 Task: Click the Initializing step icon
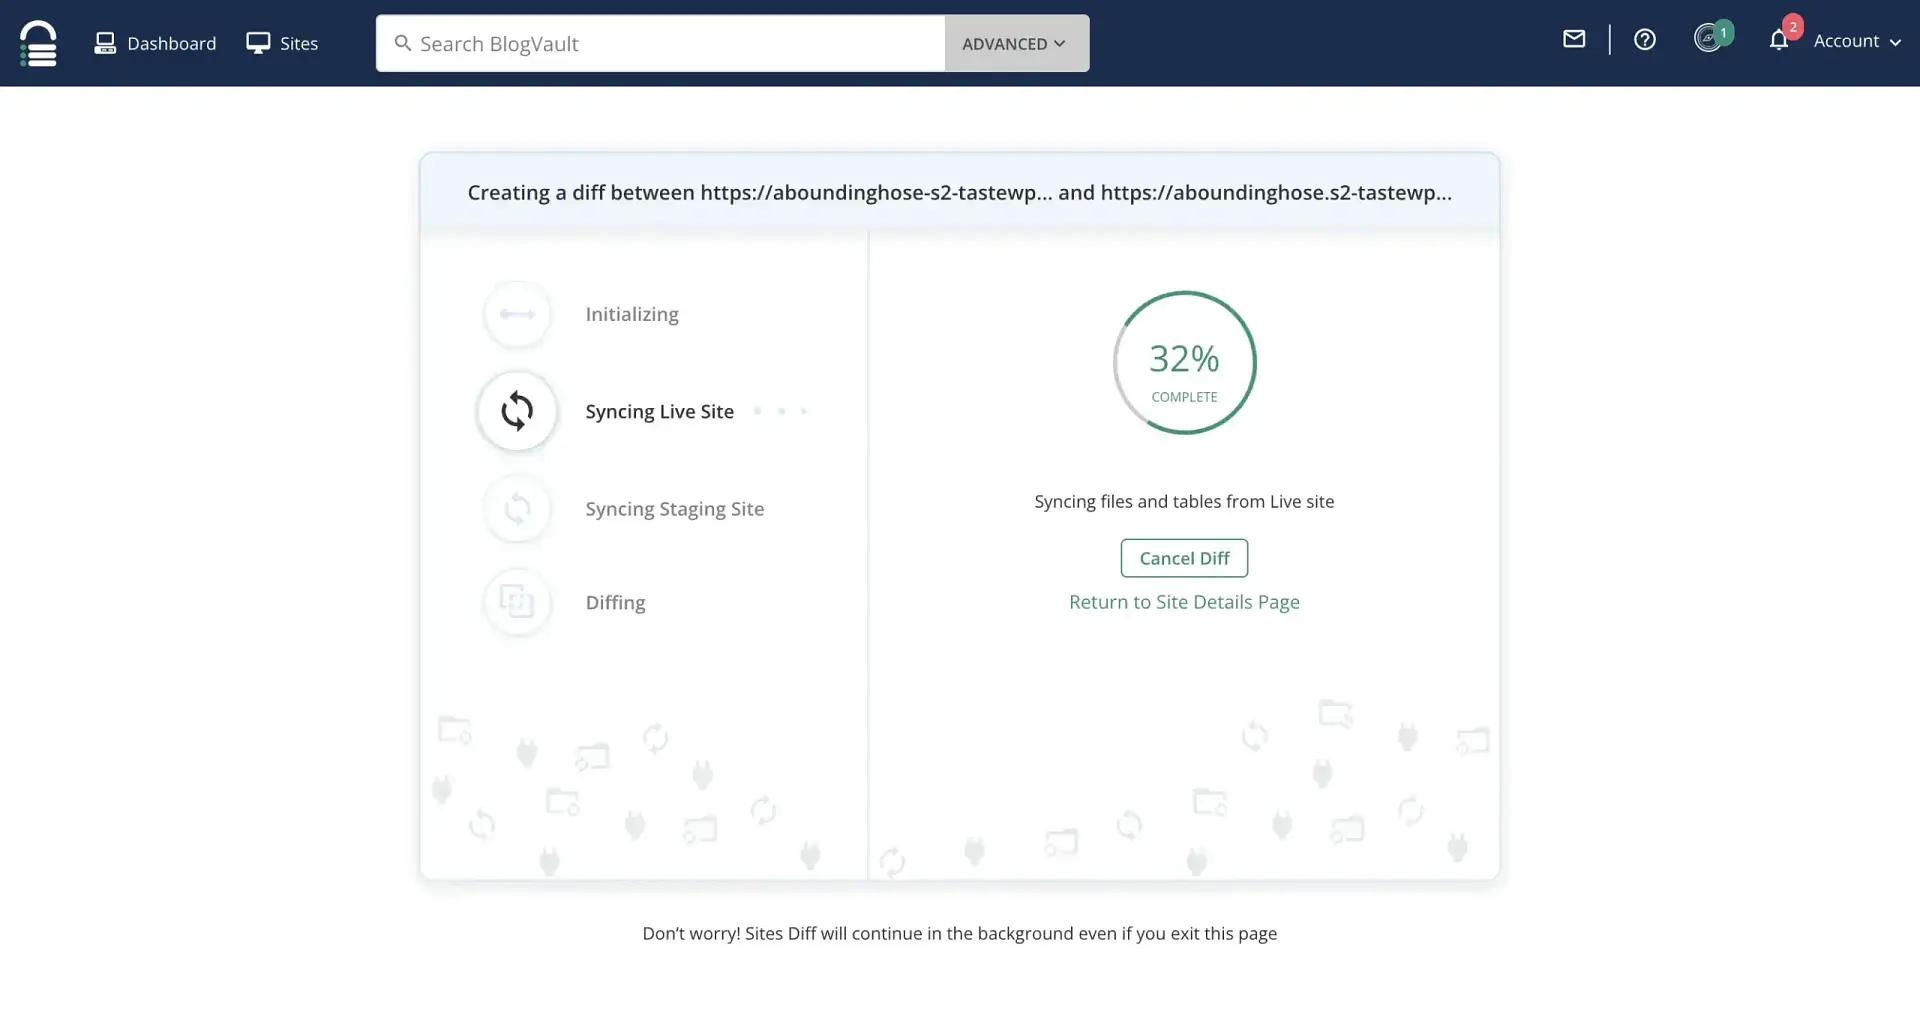tap(517, 313)
